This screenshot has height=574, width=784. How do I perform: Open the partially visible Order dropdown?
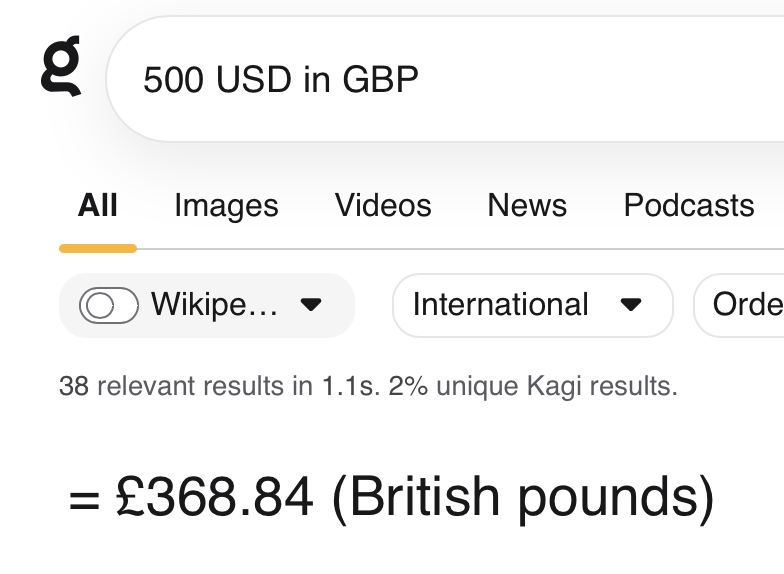coord(746,305)
